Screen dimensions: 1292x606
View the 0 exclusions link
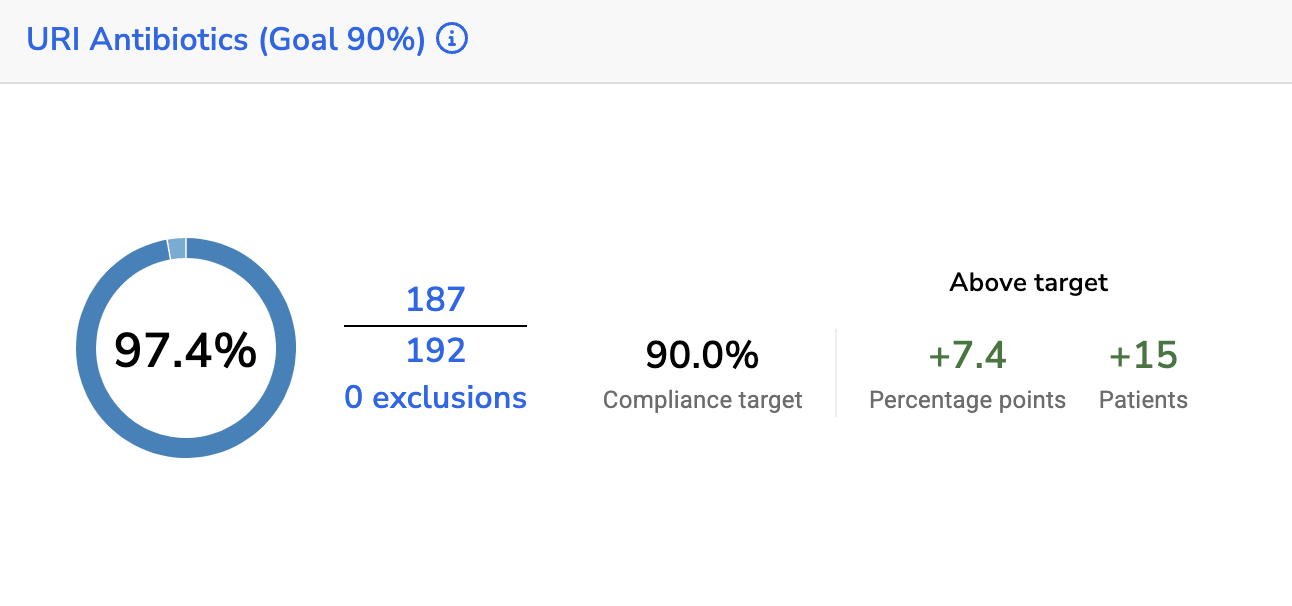pos(435,398)
